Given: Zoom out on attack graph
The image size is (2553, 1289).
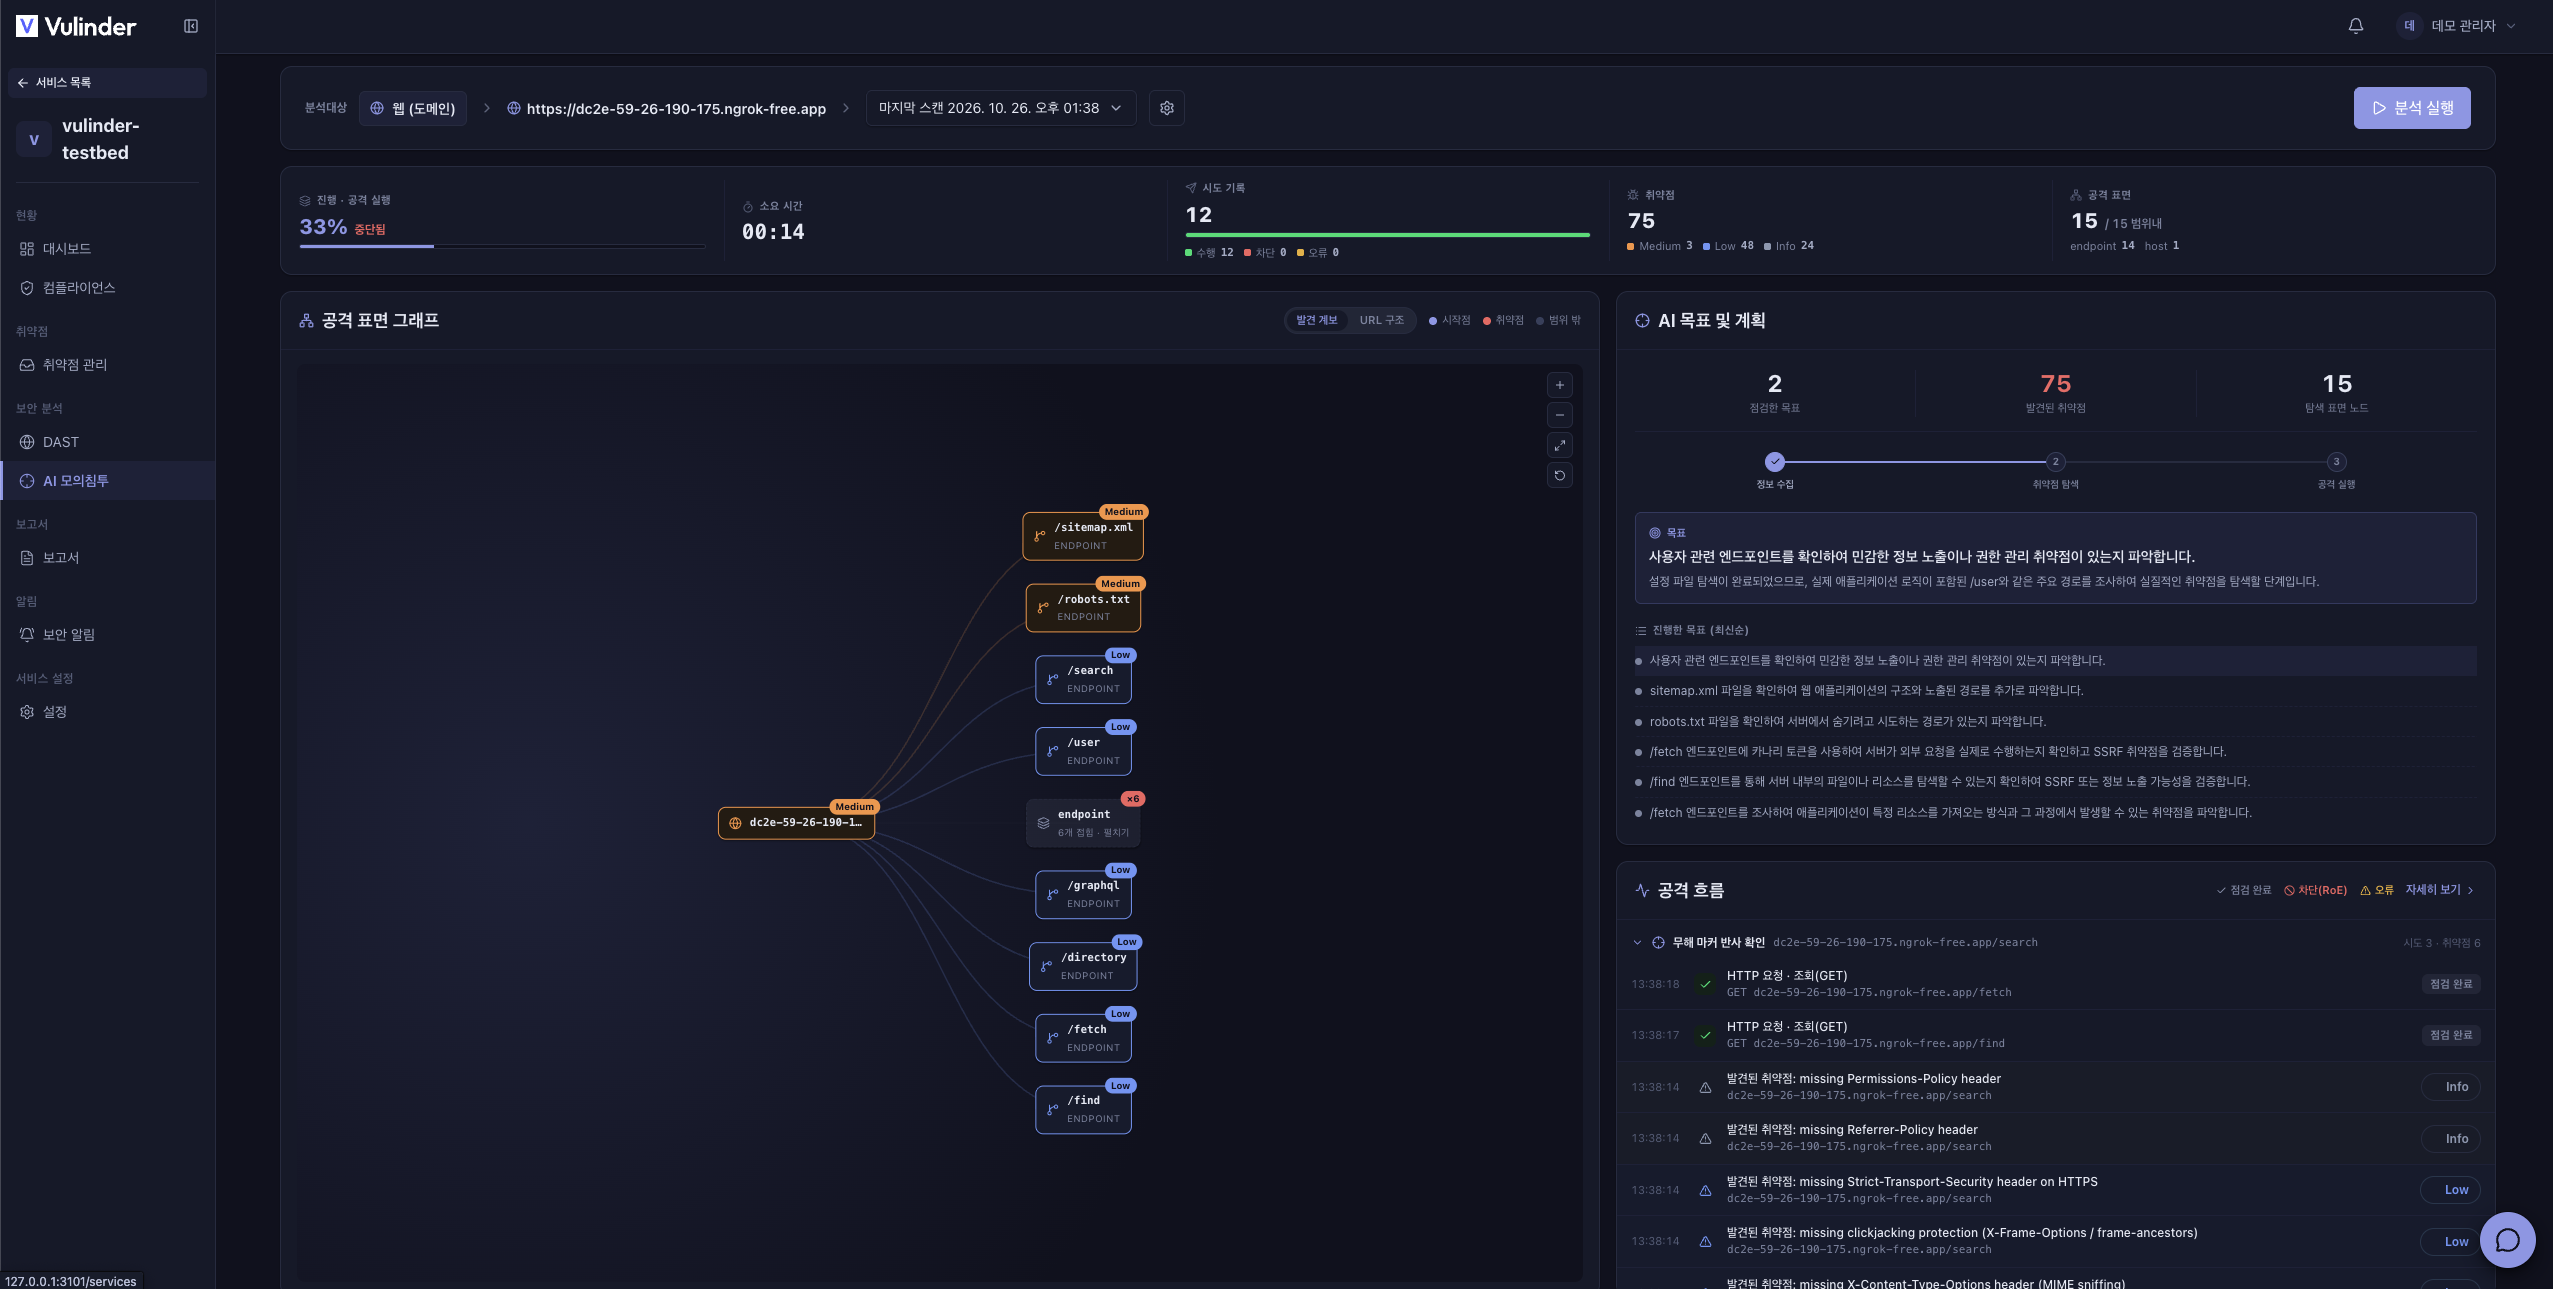Looking at the screenshot, I should click(x=1559, y=415).
